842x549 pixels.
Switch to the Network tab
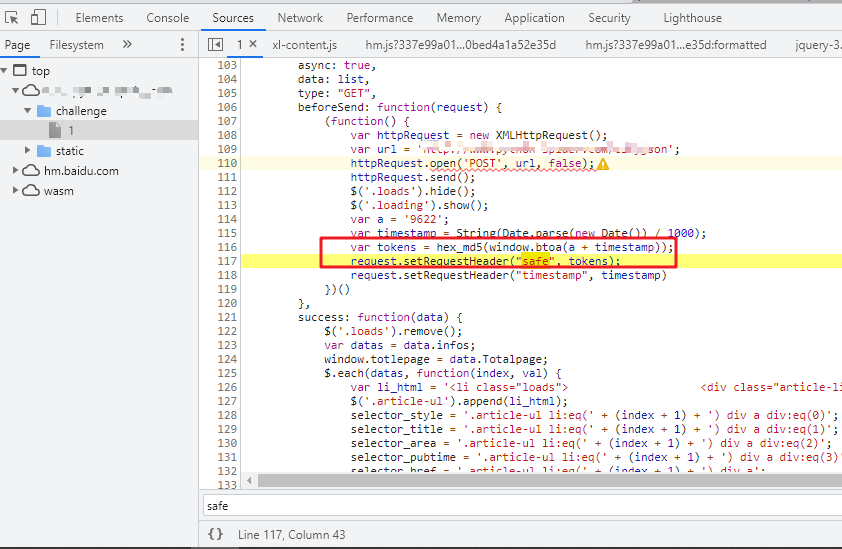click(300, 18)
